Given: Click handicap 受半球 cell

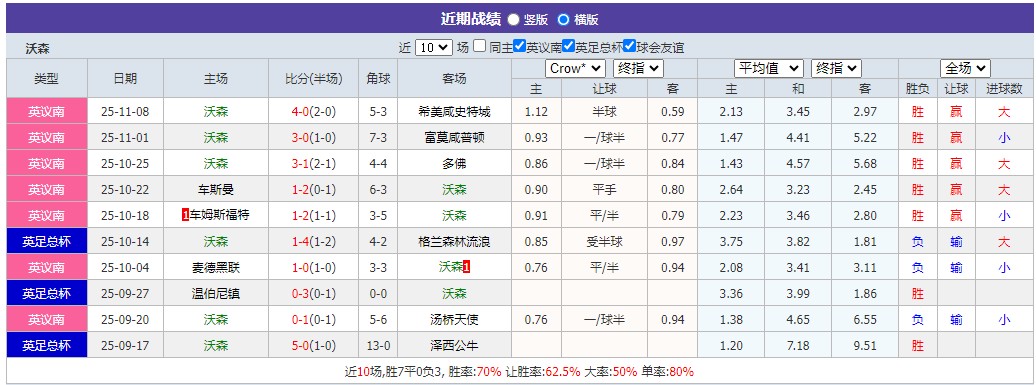Looking at the screenshot, I should coord(605,242).
